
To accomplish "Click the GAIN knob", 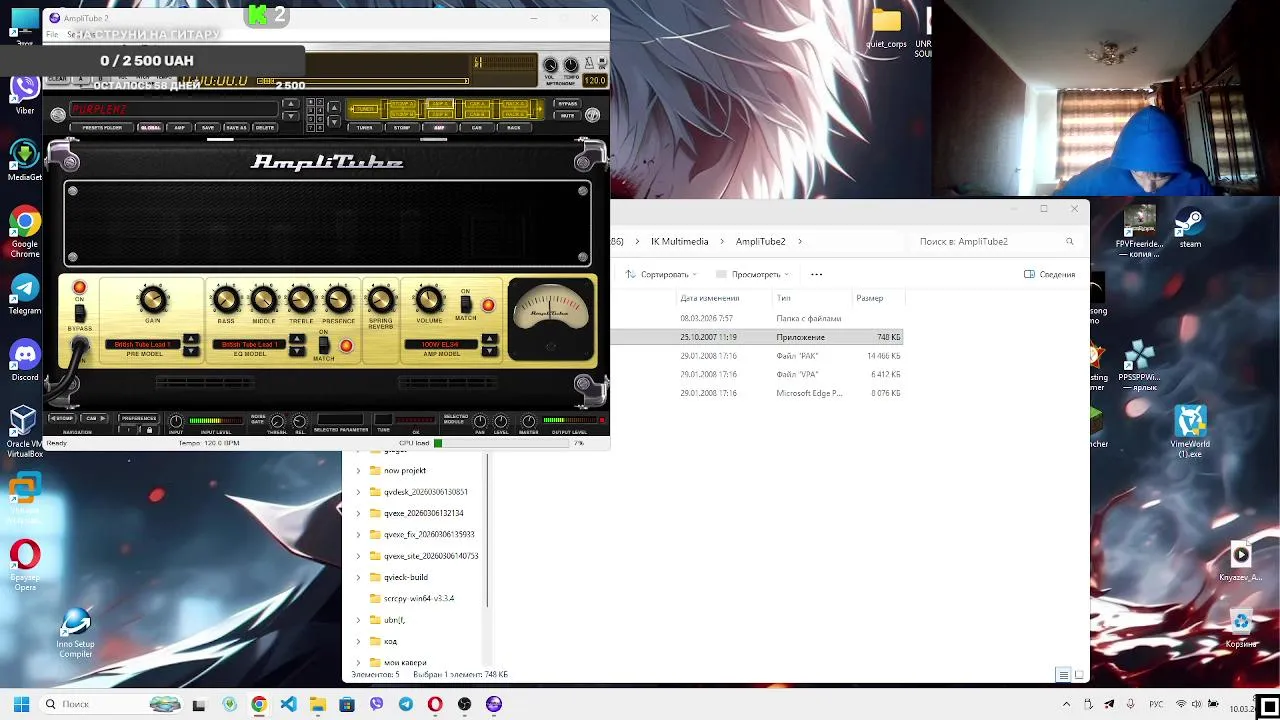I will [153, 299].
